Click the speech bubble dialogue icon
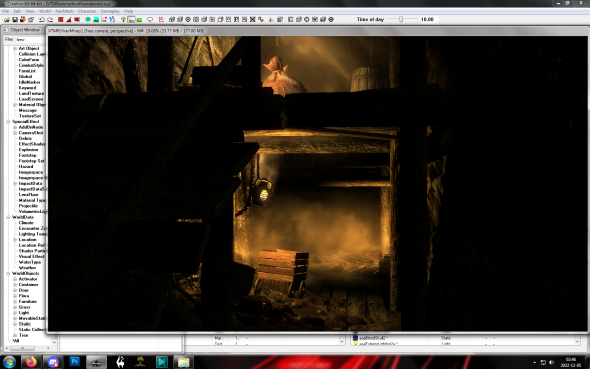590x369 pixels. coord(150,19)
